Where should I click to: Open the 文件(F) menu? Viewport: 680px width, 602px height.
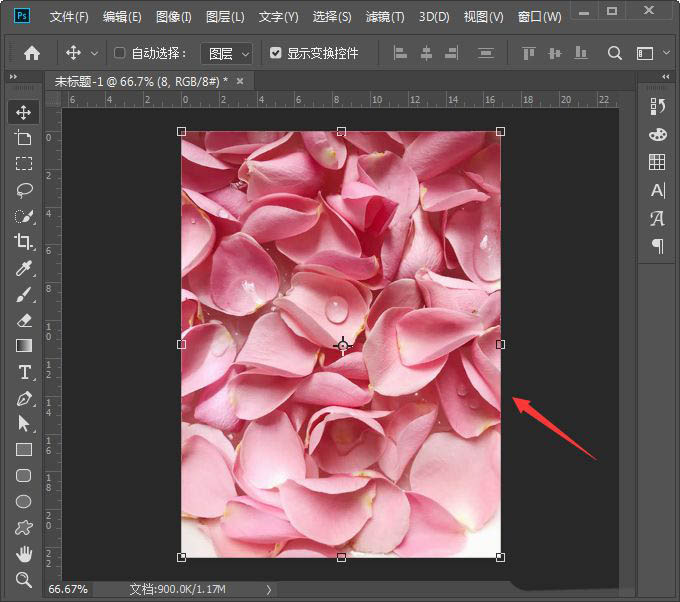coord(69,17)
